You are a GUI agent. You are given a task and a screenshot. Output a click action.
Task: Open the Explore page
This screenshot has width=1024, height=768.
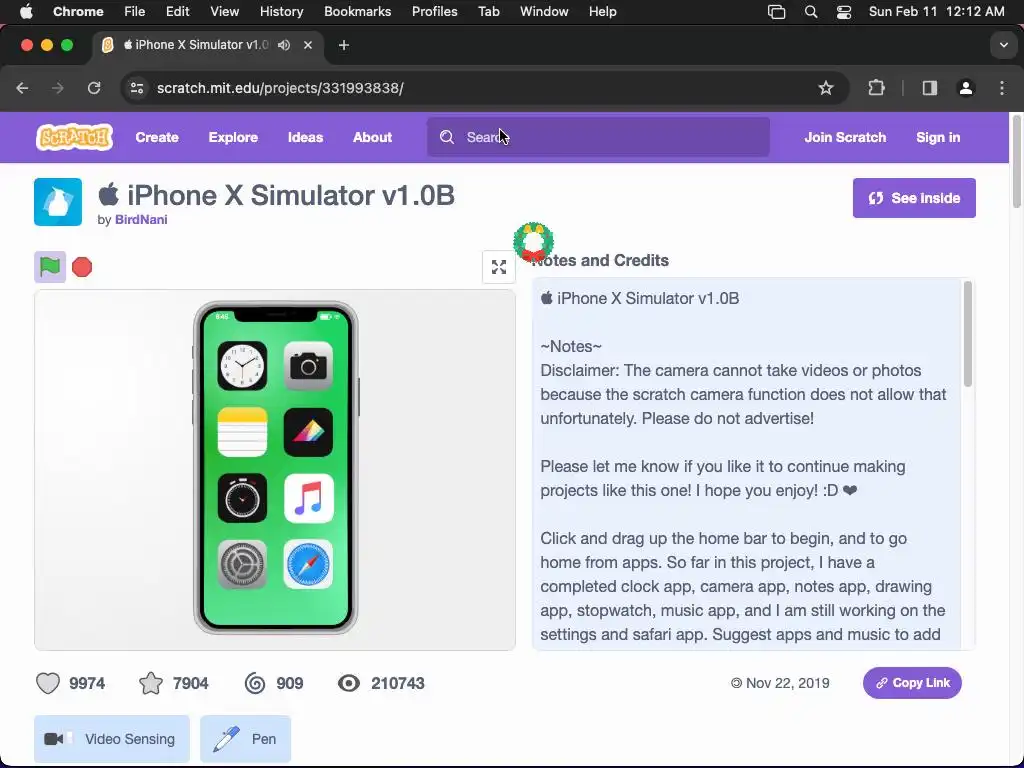pos(233,137)
